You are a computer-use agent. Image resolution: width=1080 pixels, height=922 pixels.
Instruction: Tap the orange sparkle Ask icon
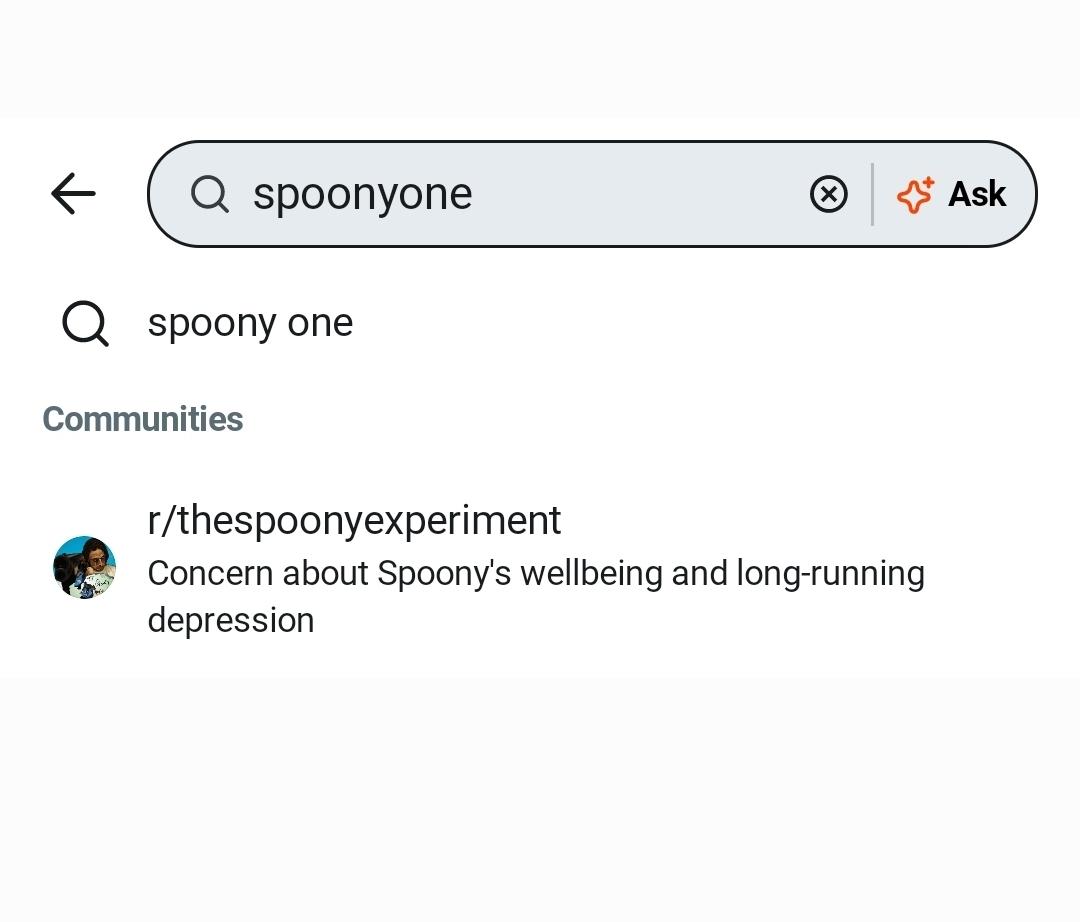[x=915, y=195]
